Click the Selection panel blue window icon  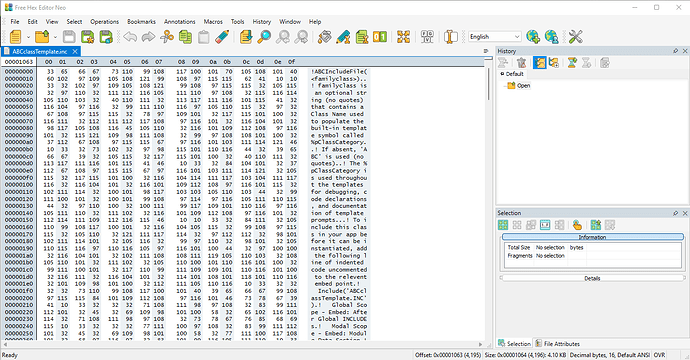coord(545,225)
